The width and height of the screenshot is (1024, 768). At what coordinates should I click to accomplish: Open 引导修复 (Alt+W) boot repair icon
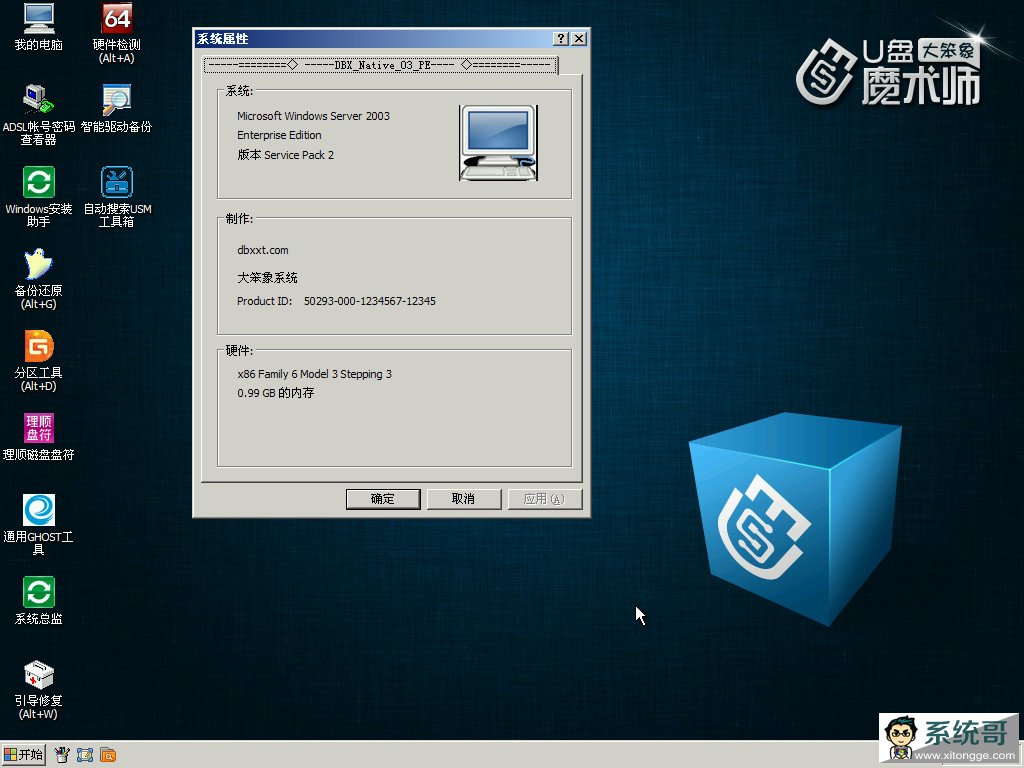click(x=39, y=690)
